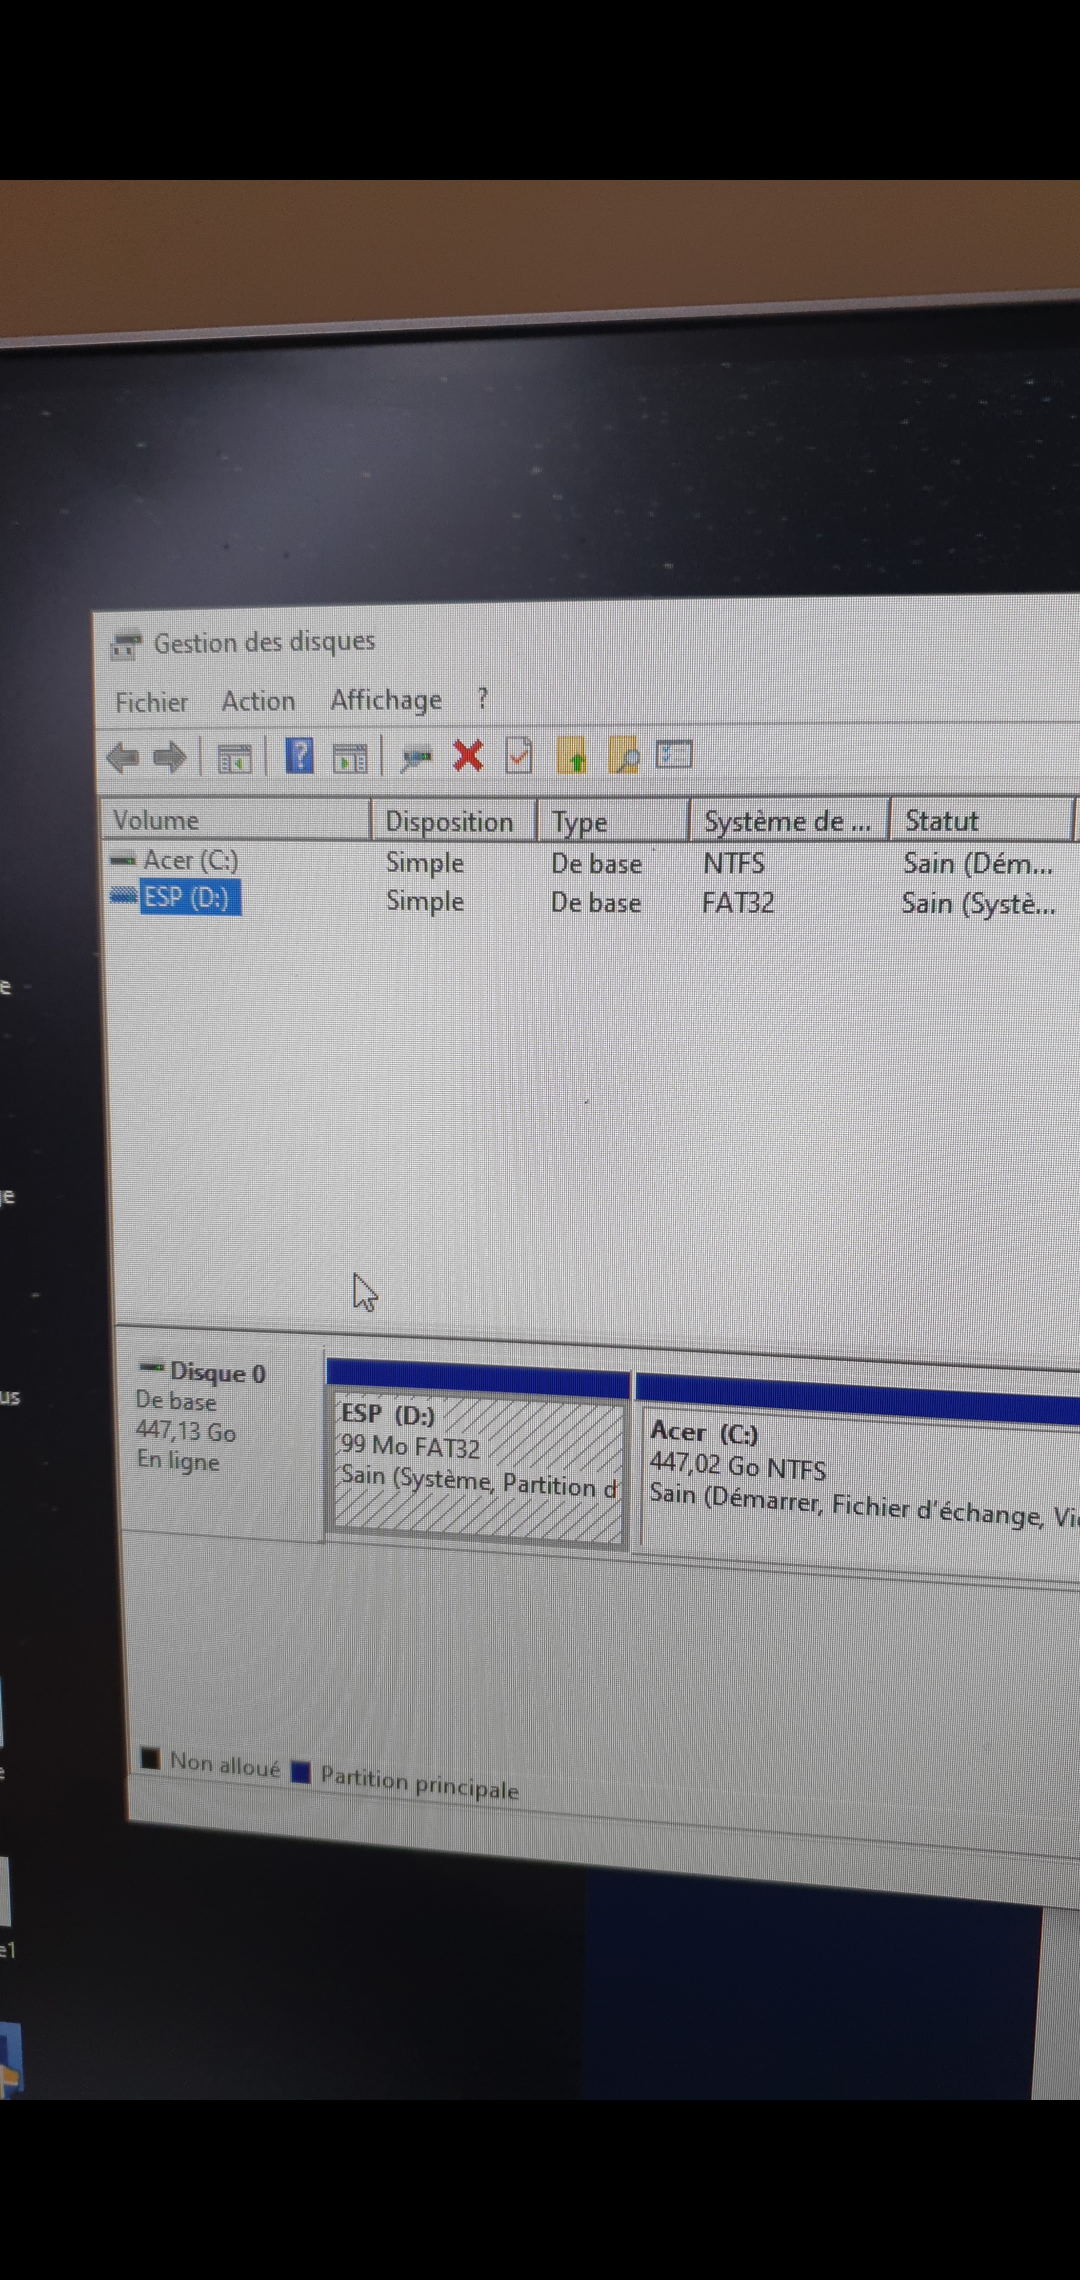Click the blue Help question mark icon
The height and width of the screenshot is (2280, 1080).
coord(299,756)
